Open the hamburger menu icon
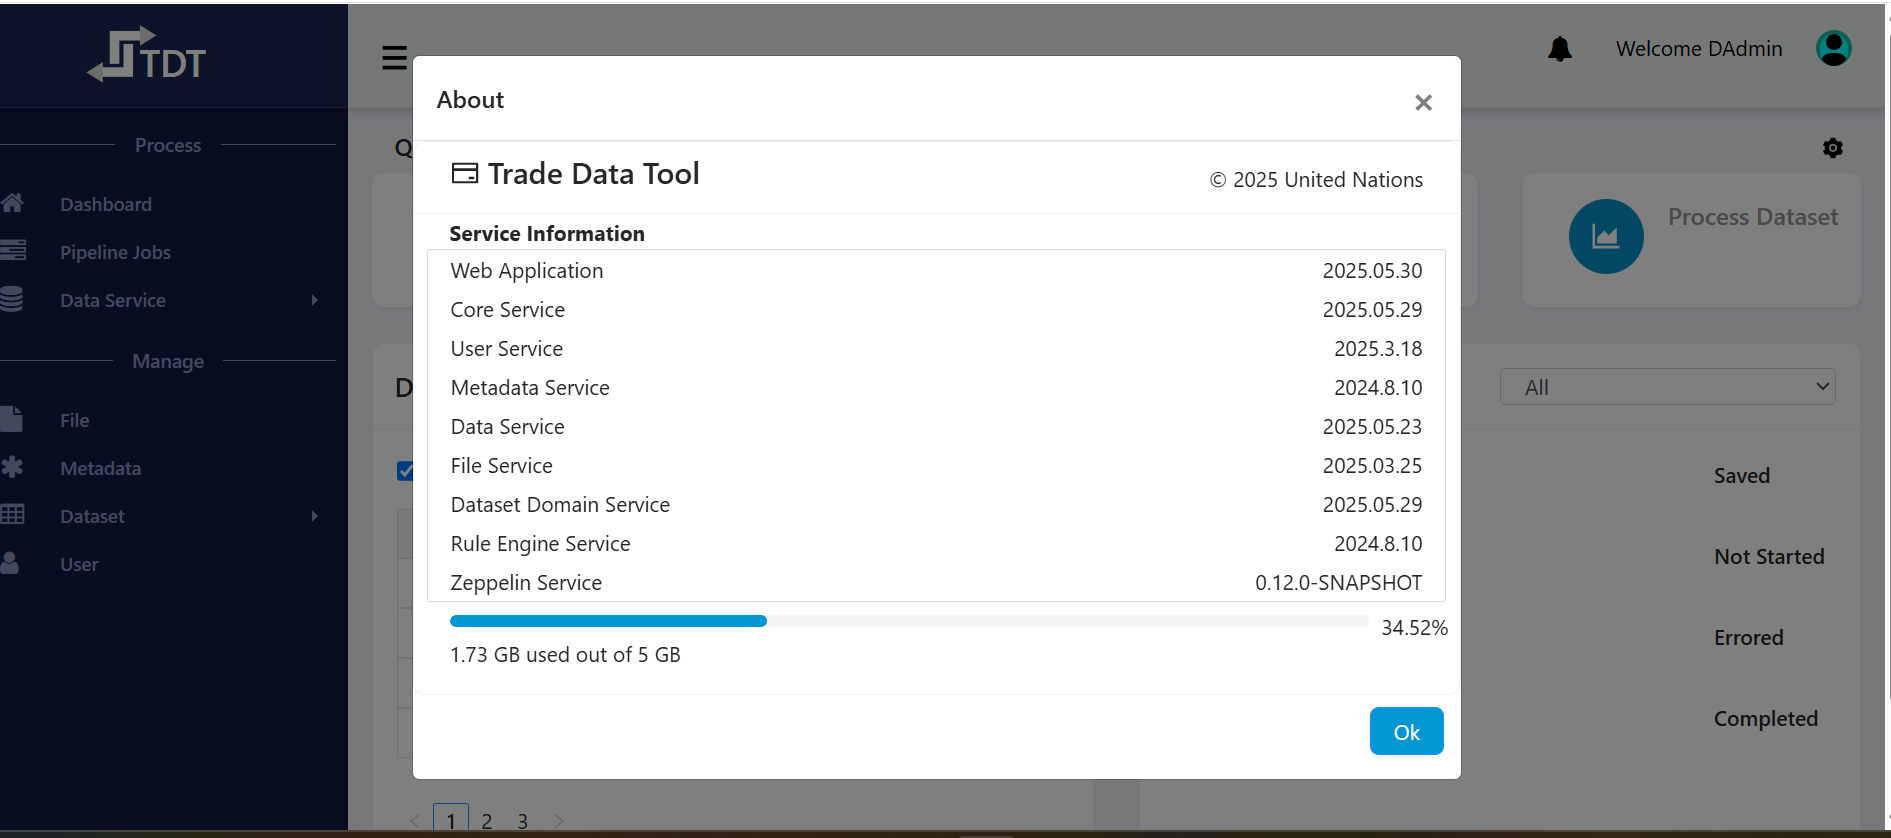The width and height of the screenshot is (1891, 838). (394, 58)
